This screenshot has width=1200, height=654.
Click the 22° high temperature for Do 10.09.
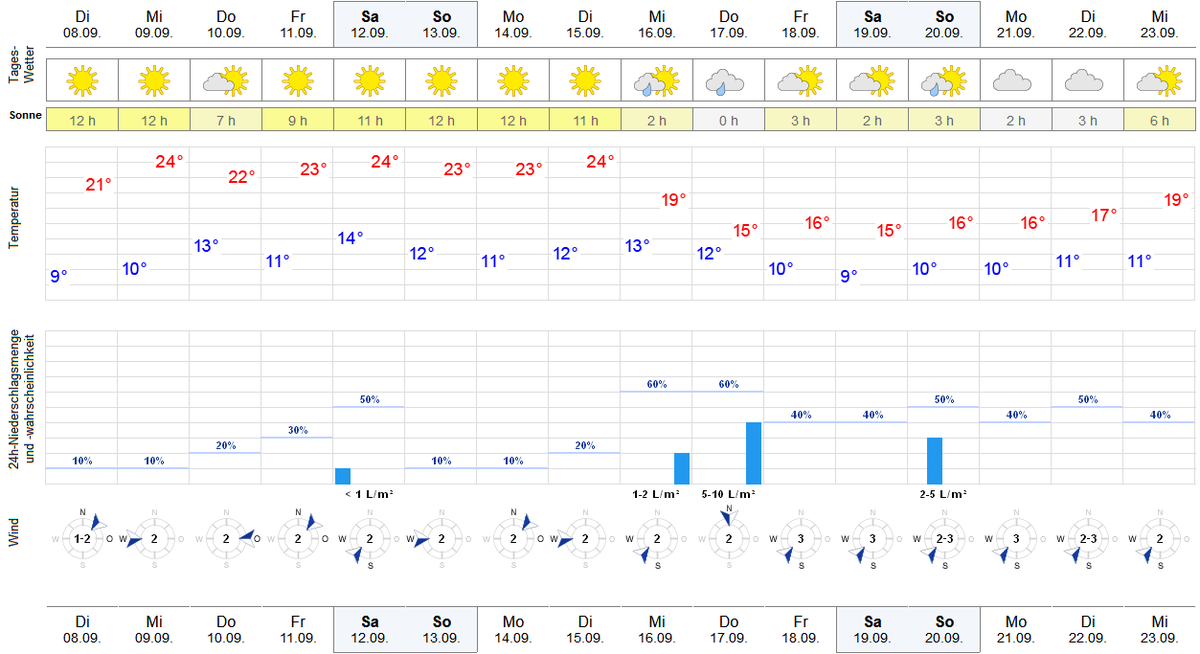(242, 177)
